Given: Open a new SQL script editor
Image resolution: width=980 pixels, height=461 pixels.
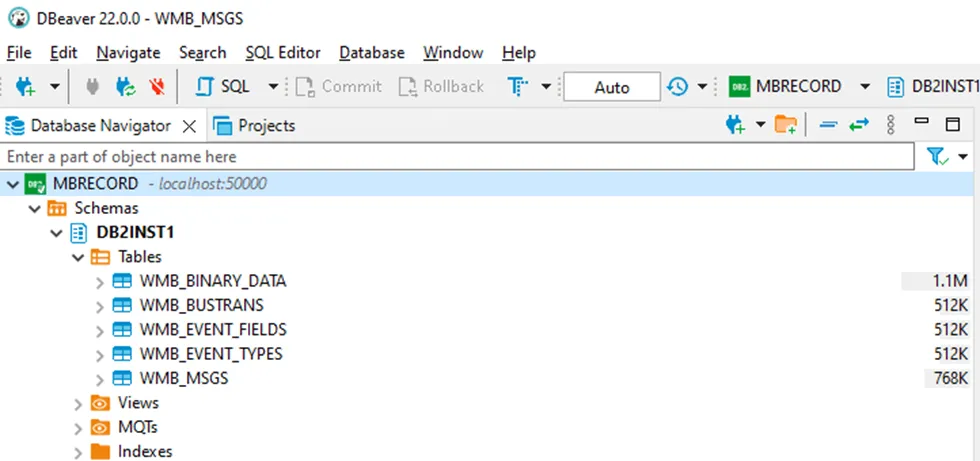Looking at the screenshot, I should [222, 86].
